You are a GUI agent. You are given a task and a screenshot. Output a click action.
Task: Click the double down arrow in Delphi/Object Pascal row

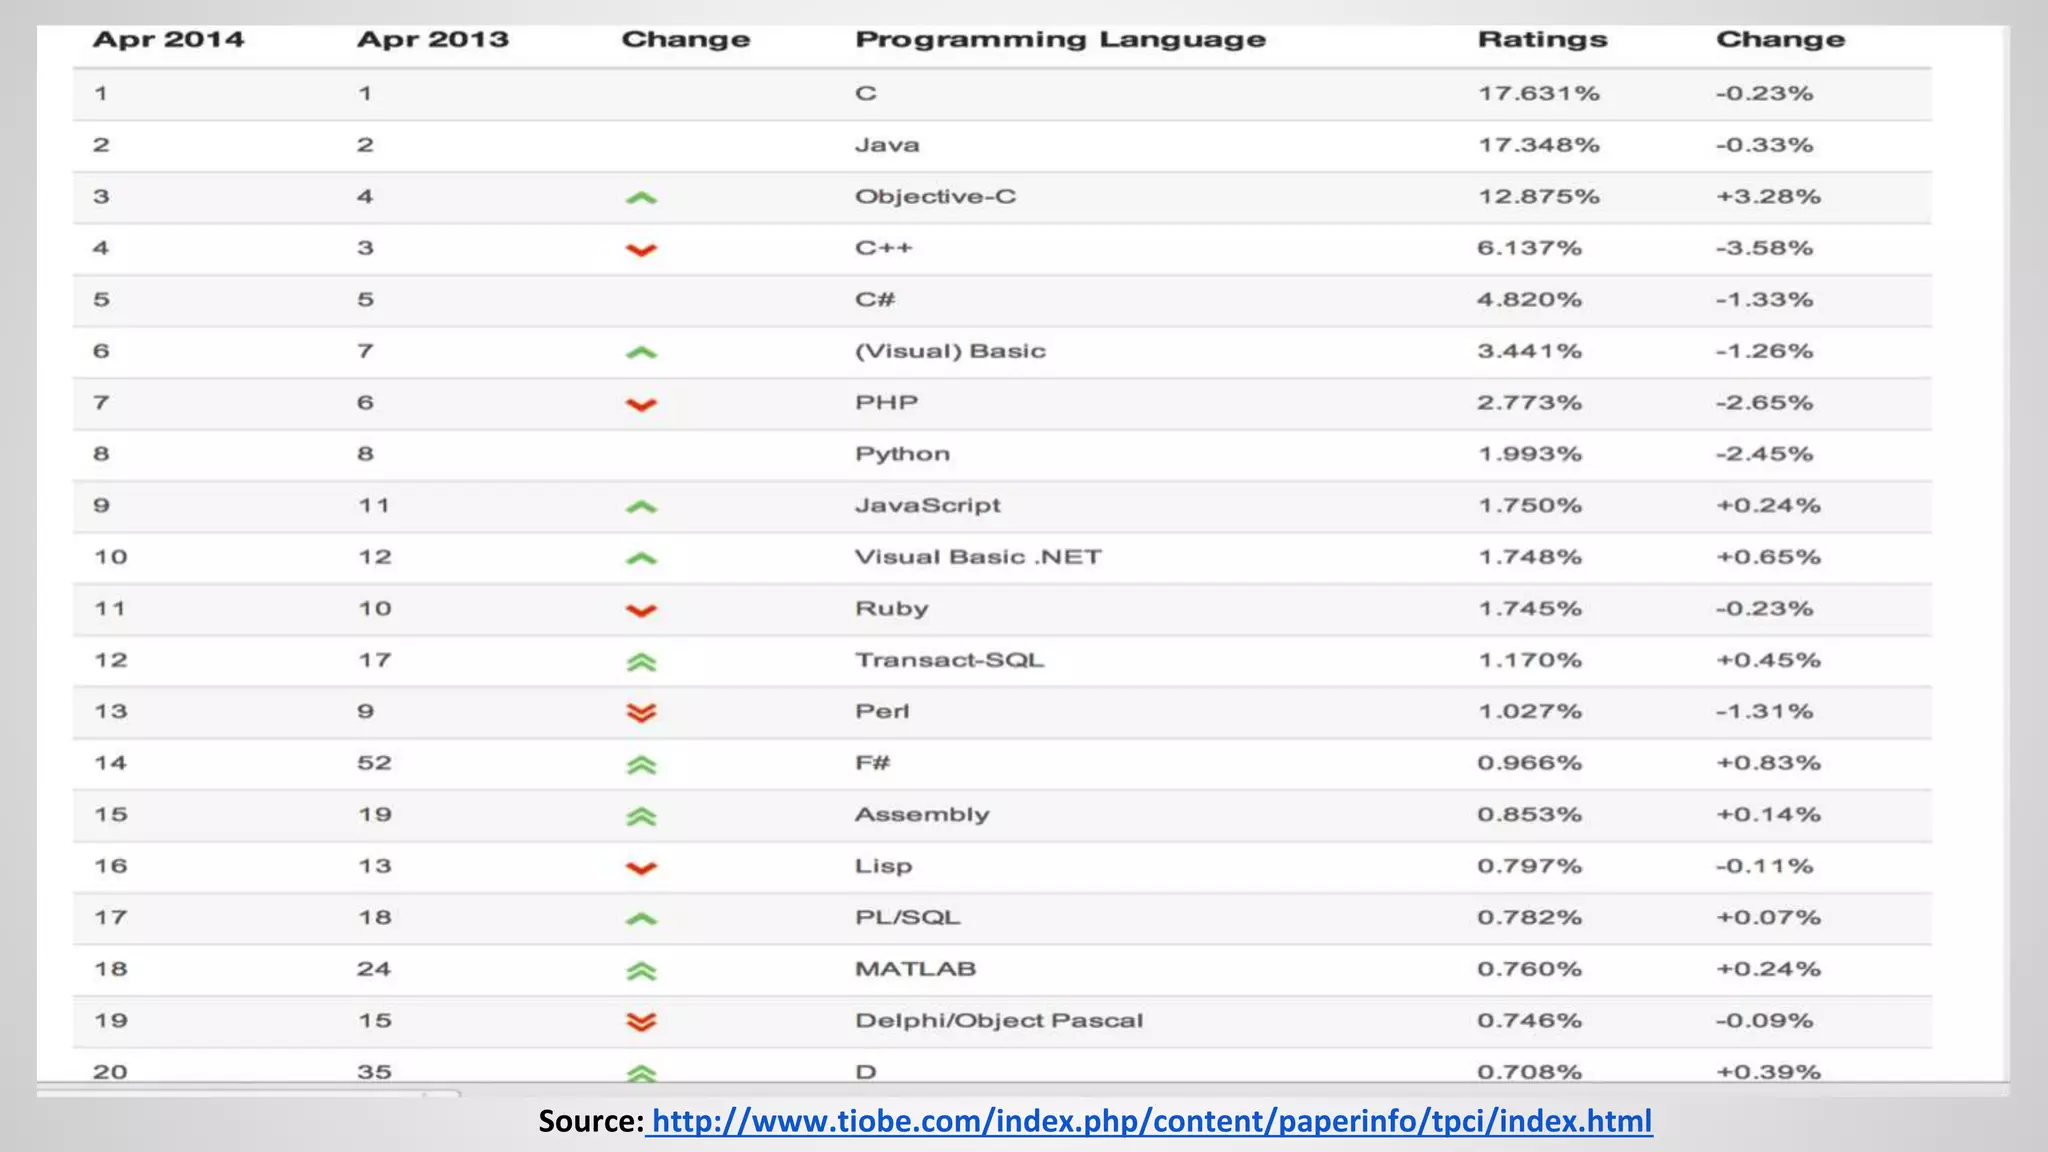point(641,1022)
